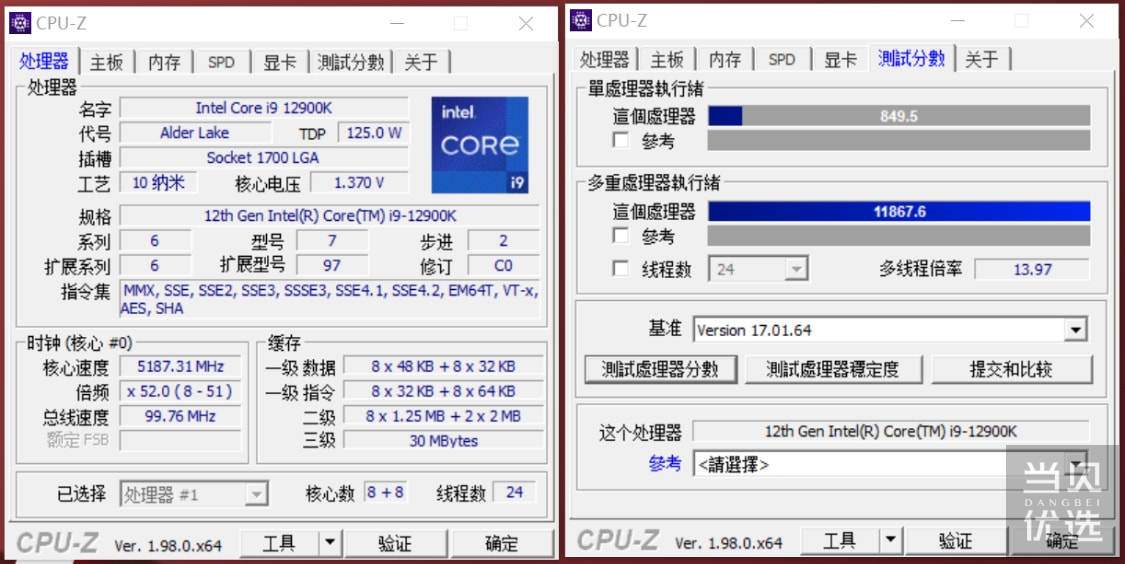
Task: Click the revision value C0
Action: [503, 265]
